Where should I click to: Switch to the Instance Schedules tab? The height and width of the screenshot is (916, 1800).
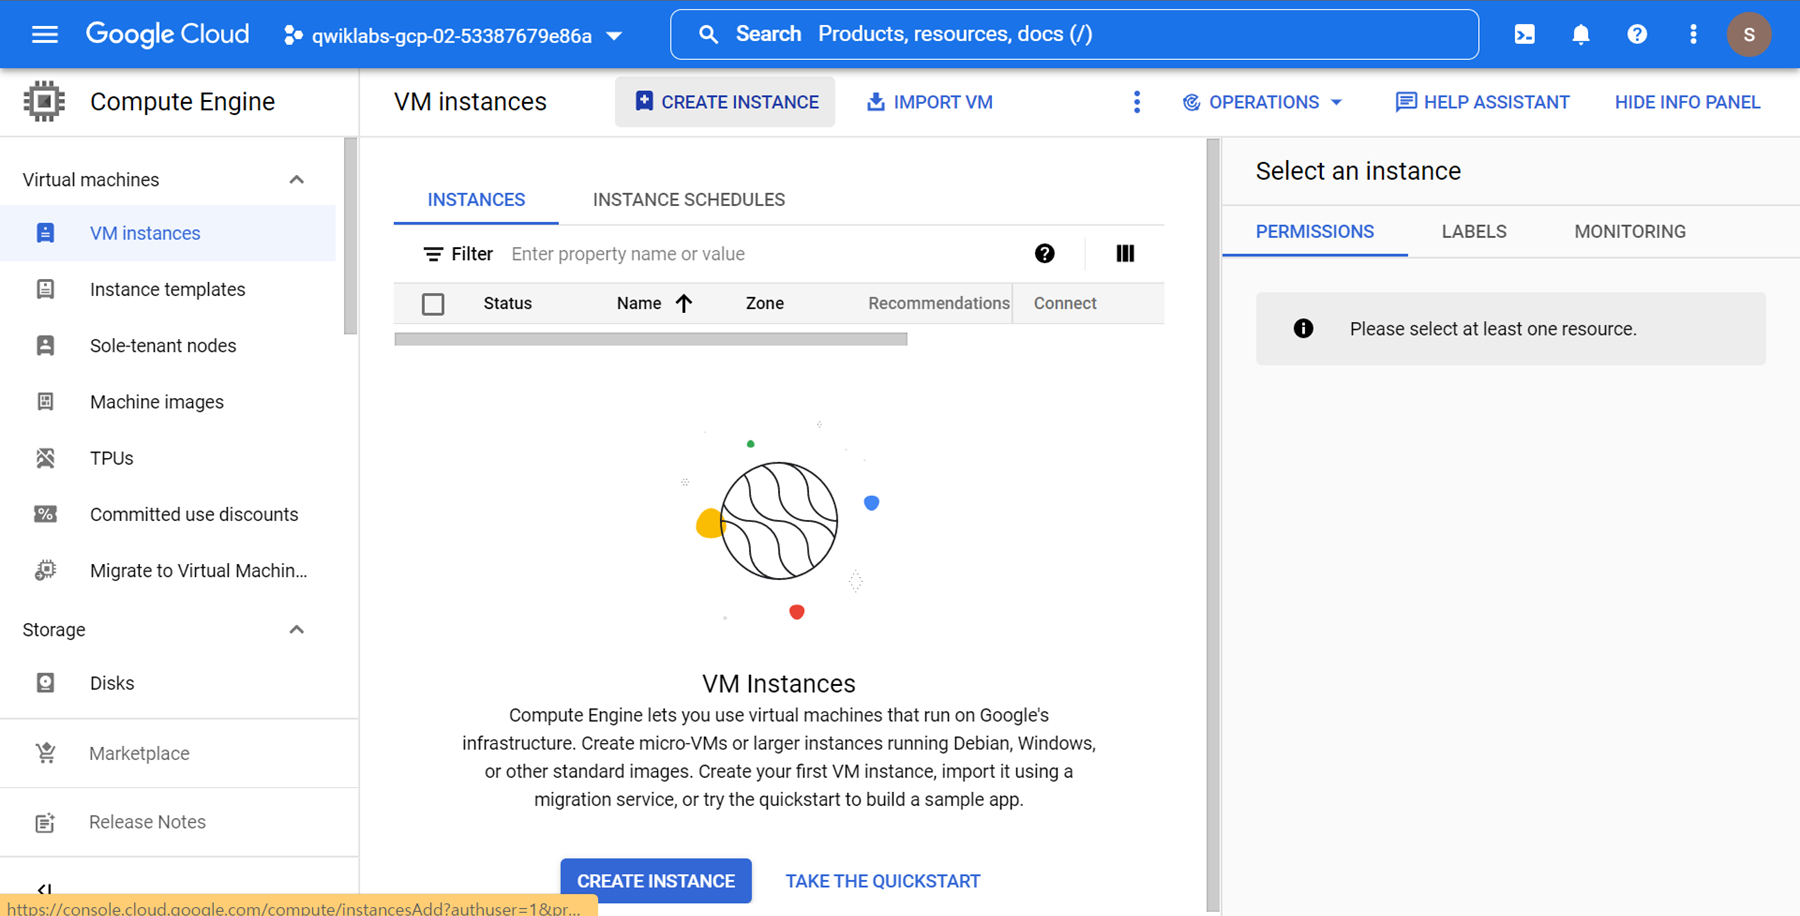689,200
